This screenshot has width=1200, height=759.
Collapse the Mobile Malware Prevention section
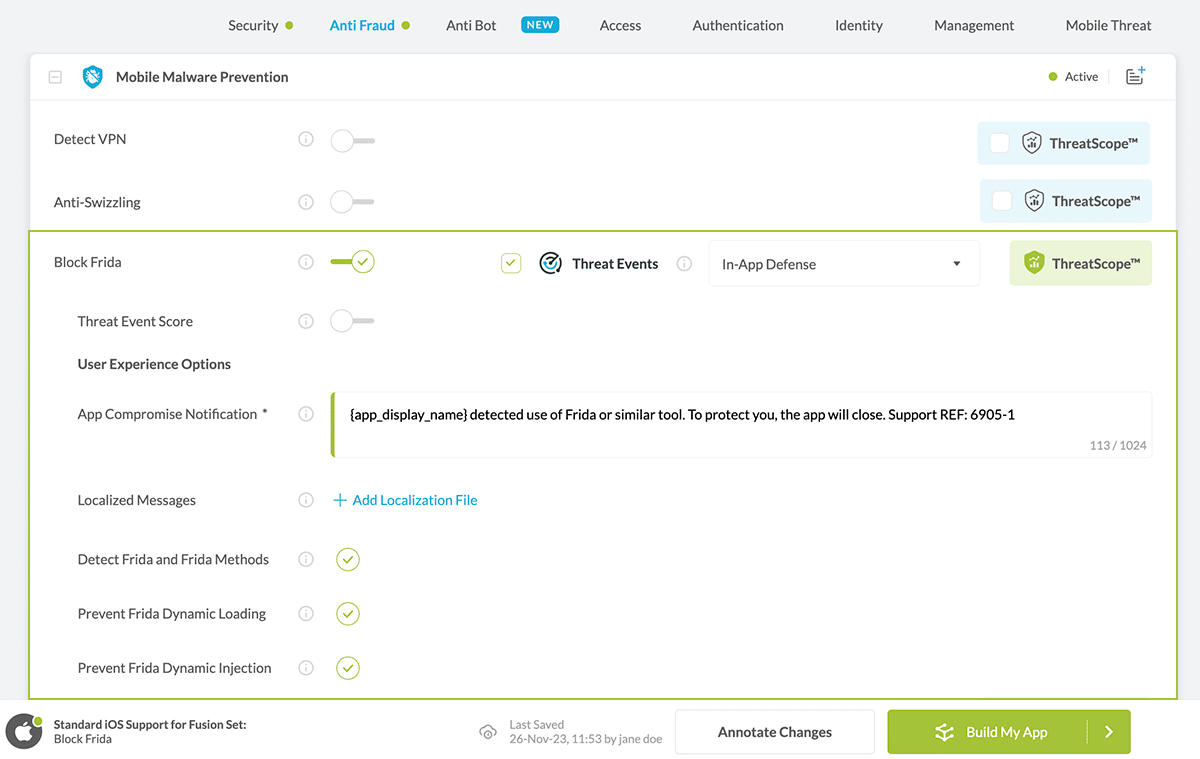pos(56,77)
